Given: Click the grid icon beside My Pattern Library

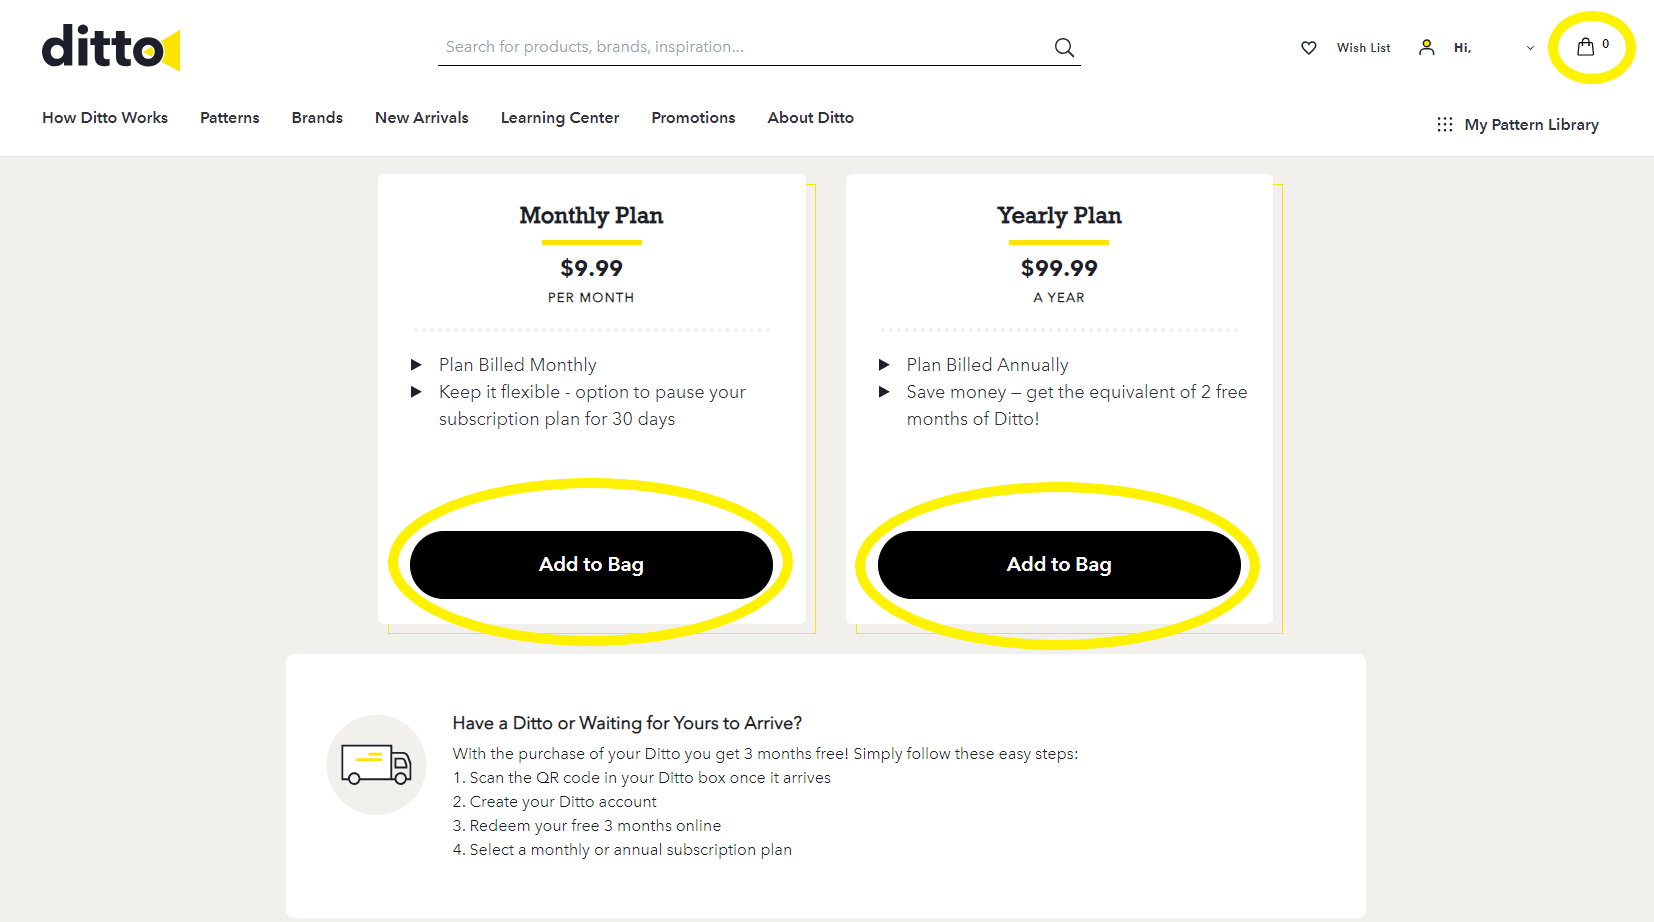Looking at the screenshot, I should 1444,124.
